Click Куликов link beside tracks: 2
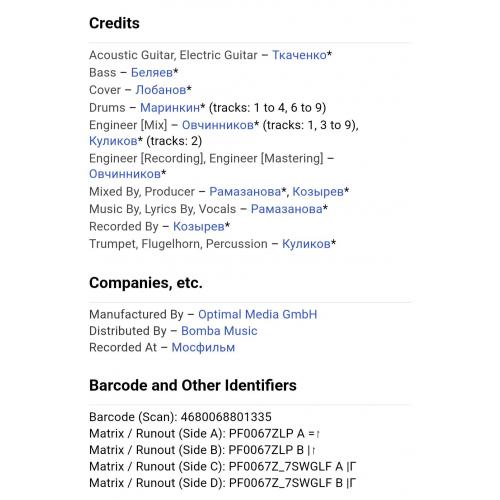Image resolution: width=500 pixels, height=500 pixels. 113,141
